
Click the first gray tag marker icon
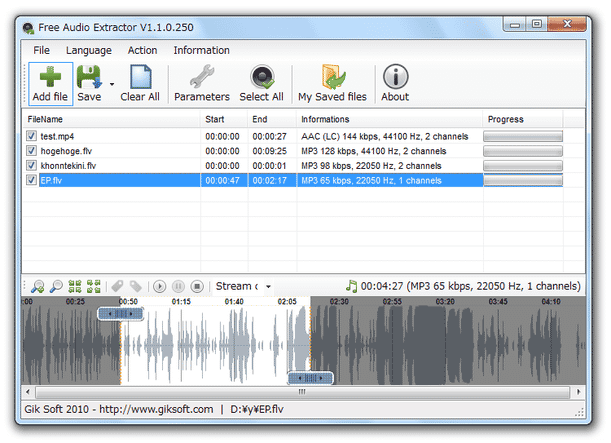pyautogui.click(x=117, y=286)
